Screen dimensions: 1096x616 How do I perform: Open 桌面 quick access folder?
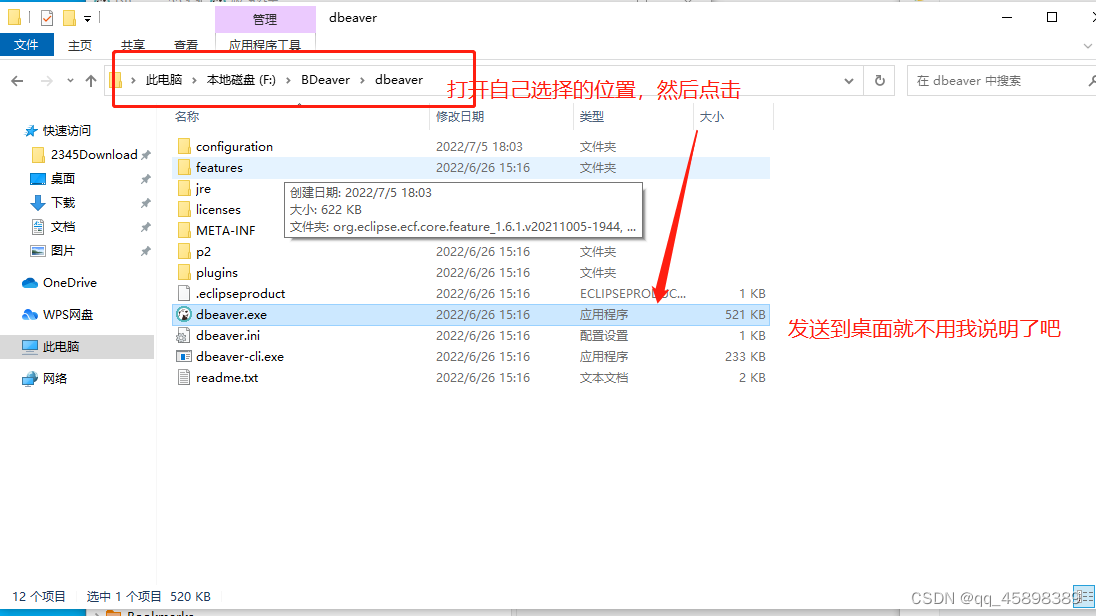tap(53, 178)
